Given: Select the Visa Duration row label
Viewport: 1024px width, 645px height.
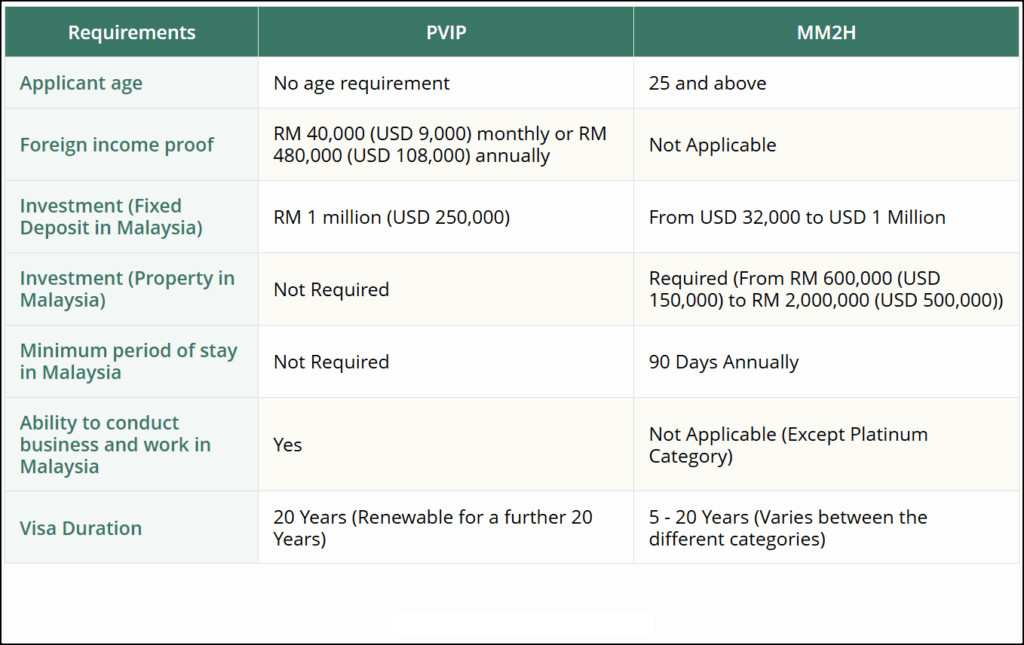Looking at the screenshot, I should [81, 527].
